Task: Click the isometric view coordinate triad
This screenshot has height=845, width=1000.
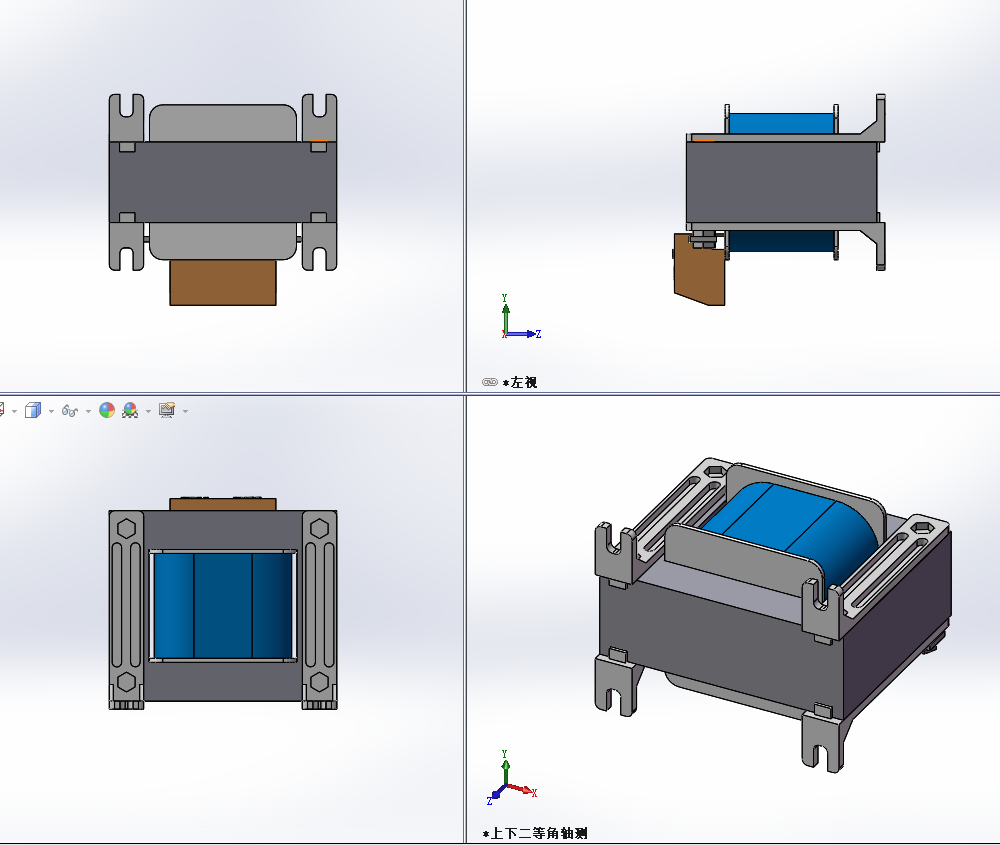Action: pyautogui.click(x=511, y=777)
